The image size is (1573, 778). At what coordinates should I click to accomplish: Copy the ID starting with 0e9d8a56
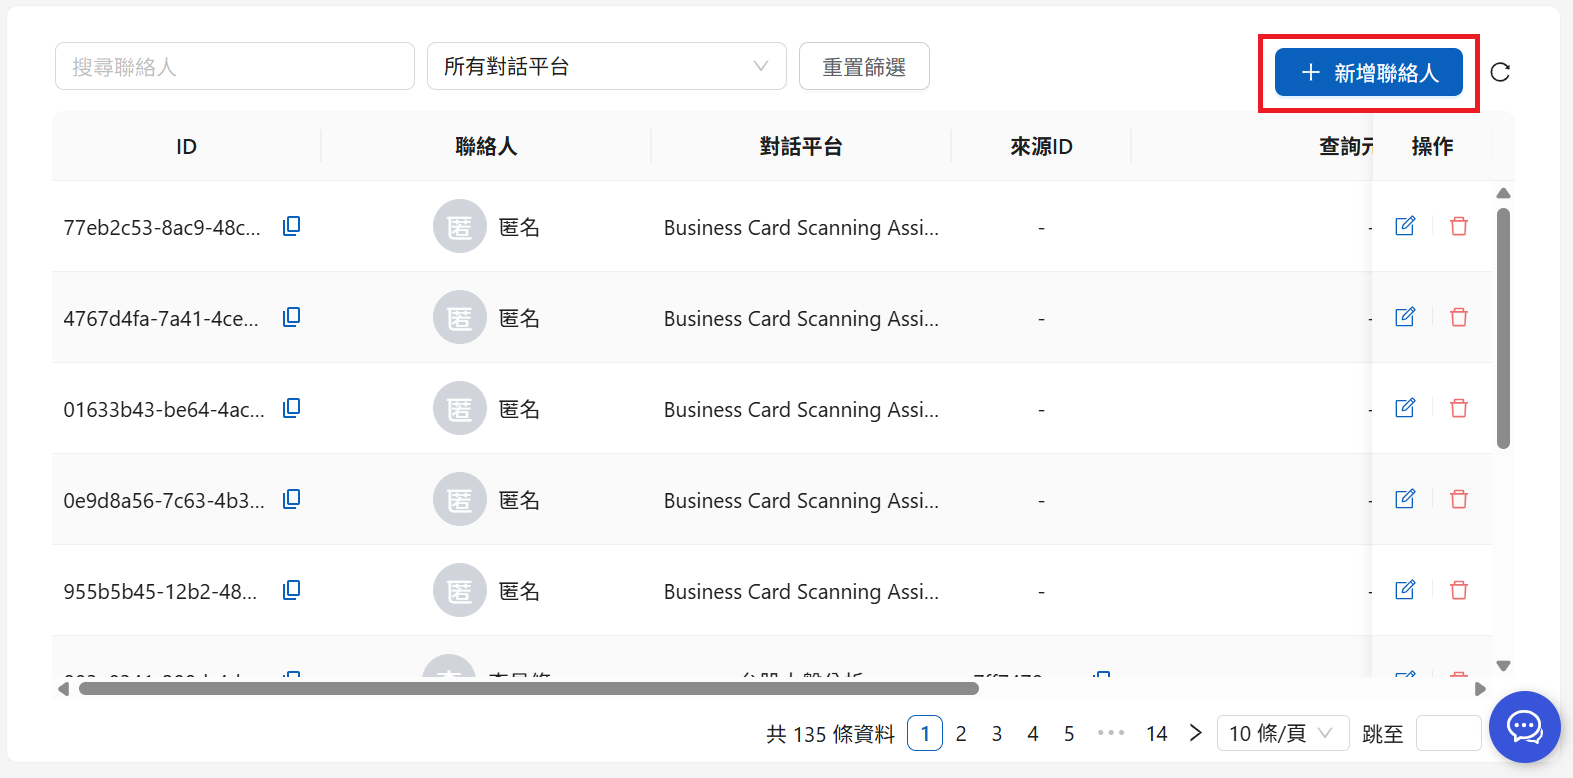[292, 499]
